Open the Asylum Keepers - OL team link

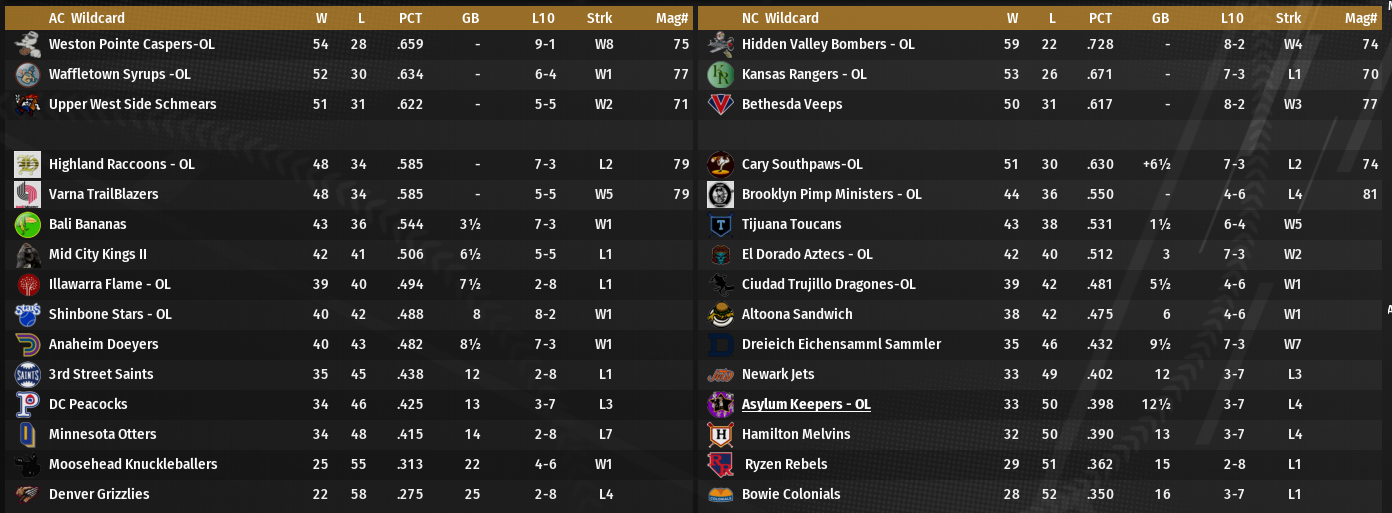coord(806,404)
